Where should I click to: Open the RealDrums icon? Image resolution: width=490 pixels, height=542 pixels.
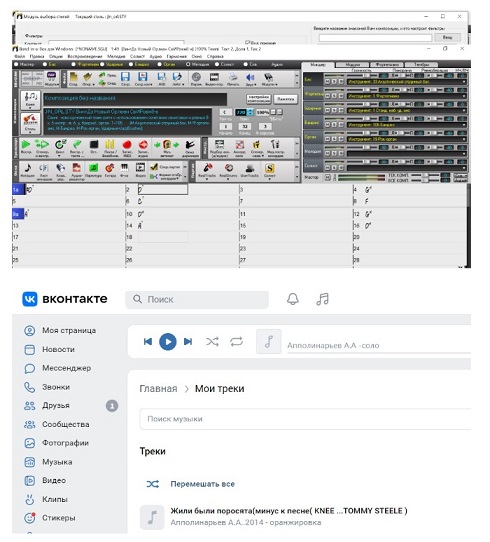click(x=229, y=168)
